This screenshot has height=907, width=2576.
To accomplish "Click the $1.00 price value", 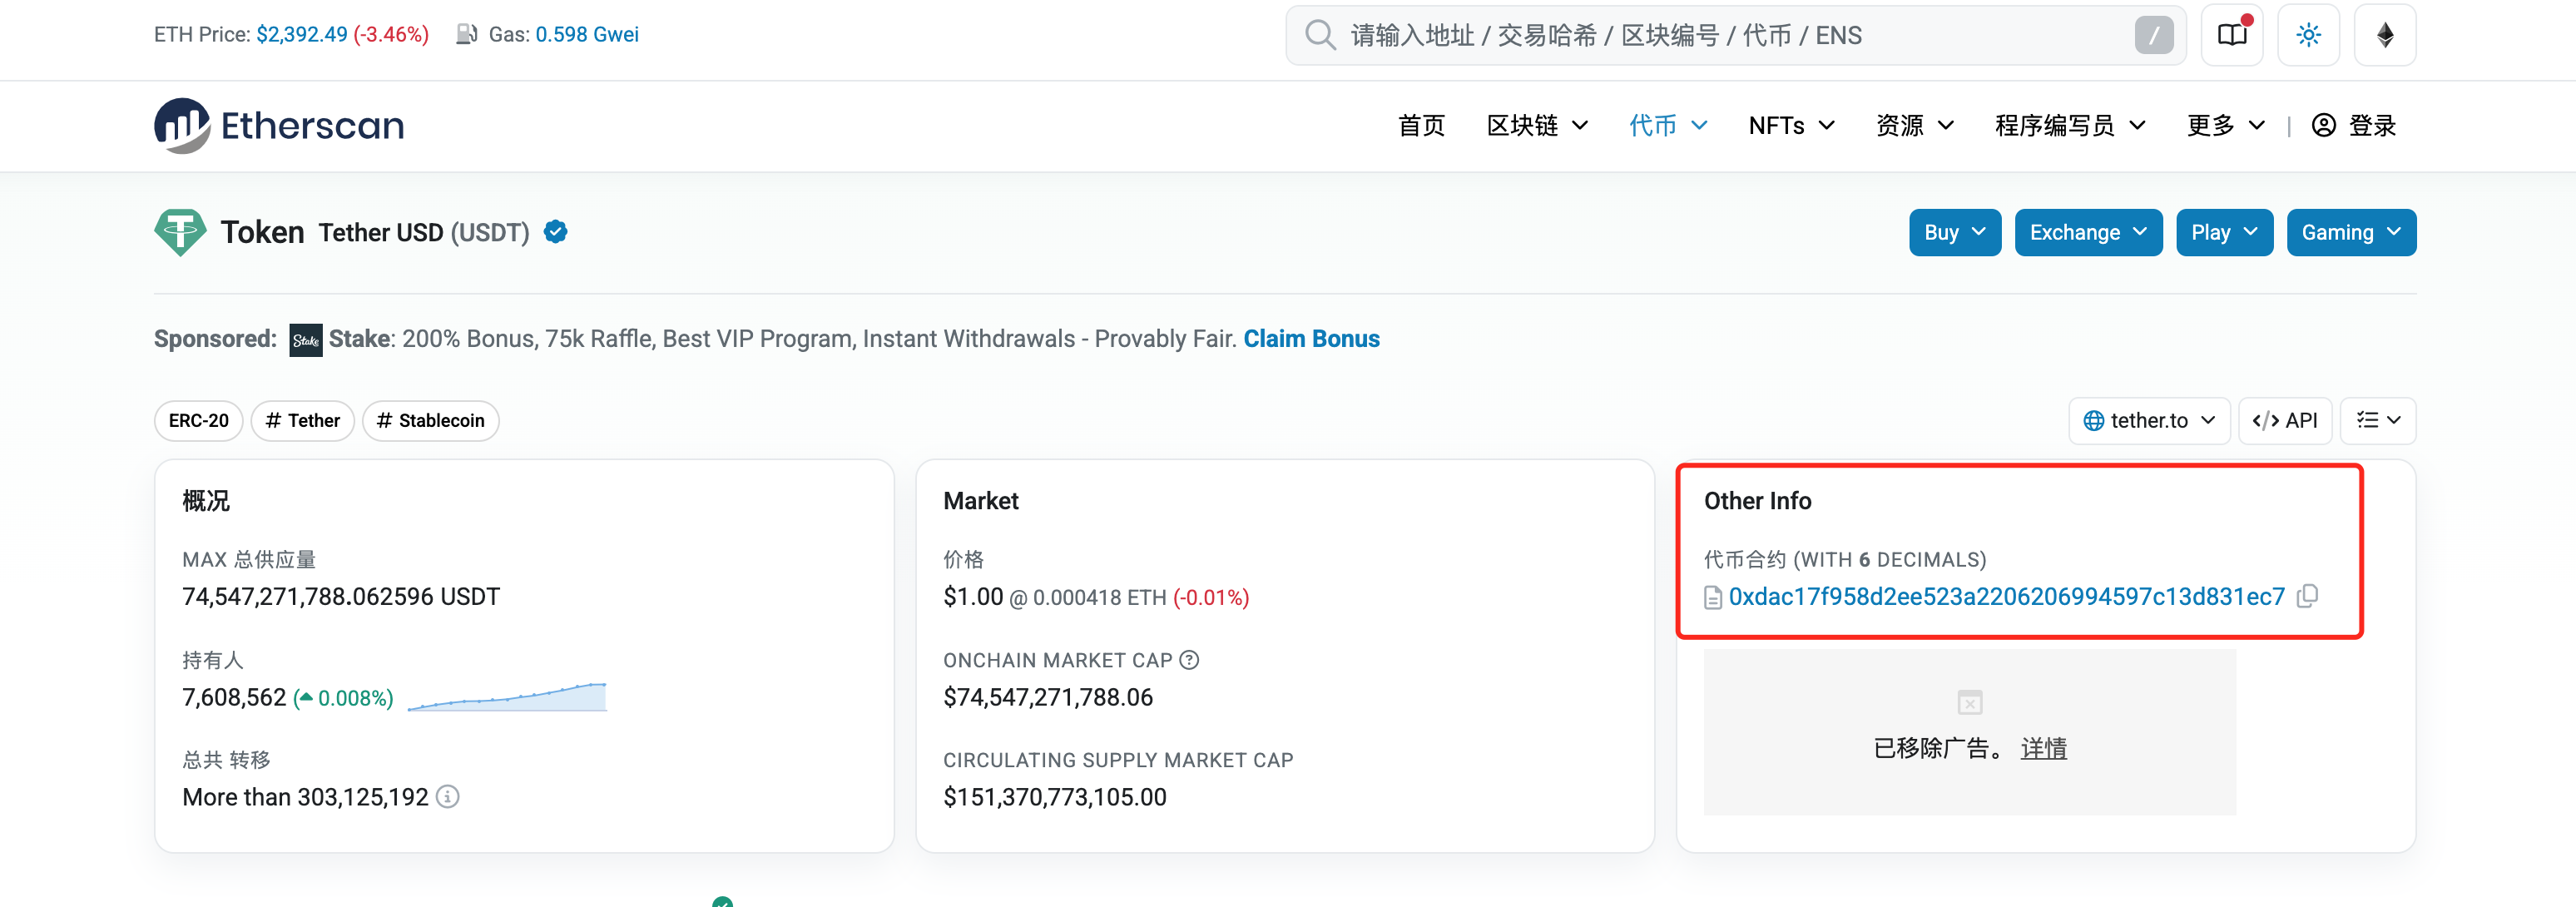I will point(973,597).
